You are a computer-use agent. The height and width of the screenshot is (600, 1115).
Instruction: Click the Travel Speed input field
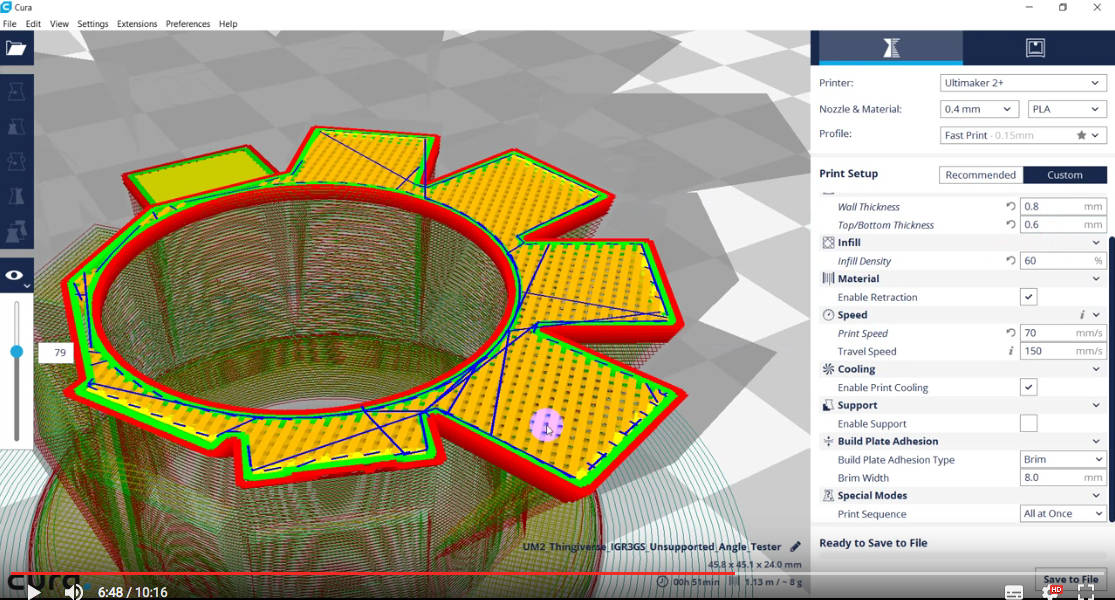1062,351
